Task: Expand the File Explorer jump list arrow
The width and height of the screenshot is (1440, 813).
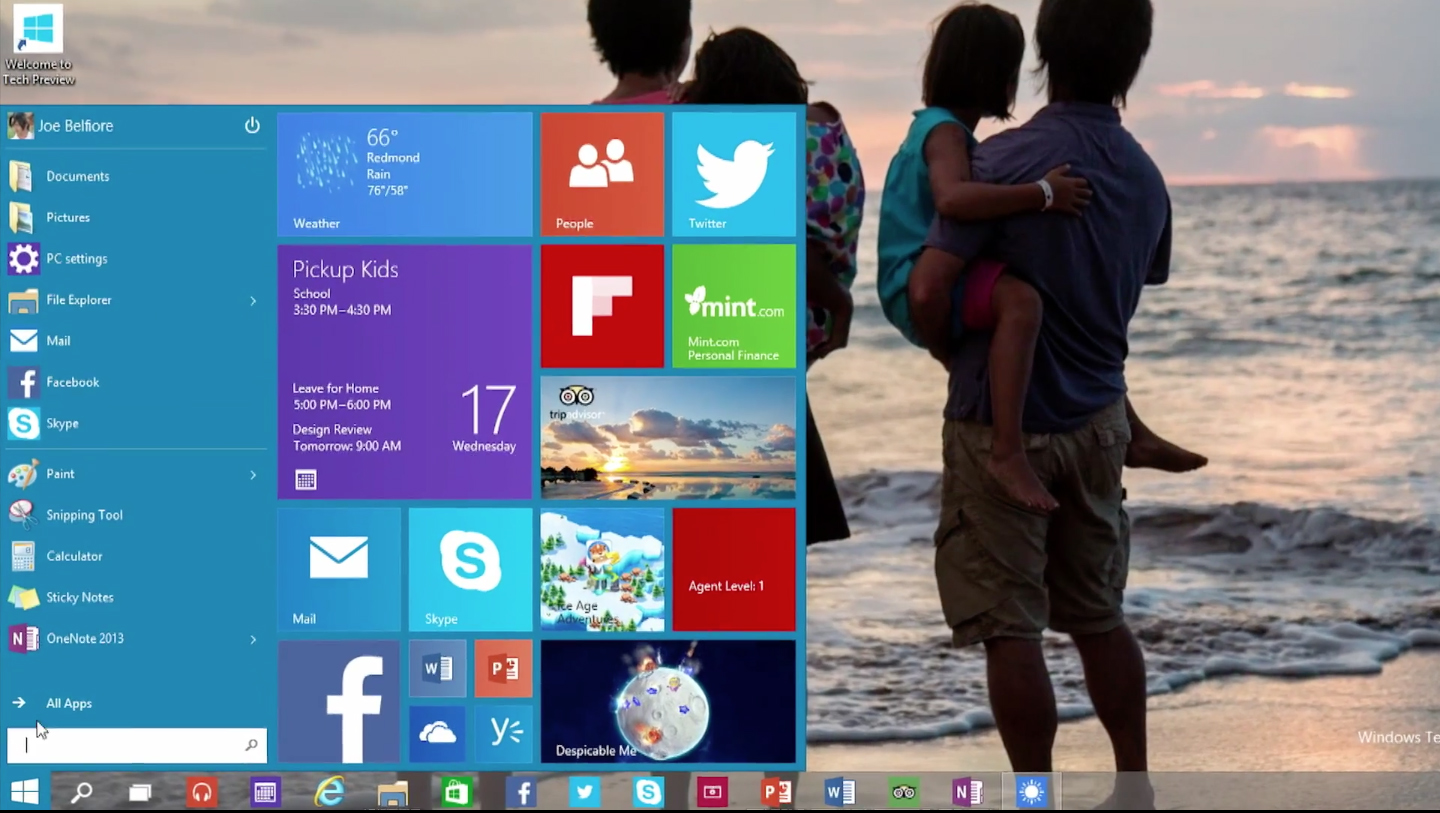Action: tap(253, 300)
